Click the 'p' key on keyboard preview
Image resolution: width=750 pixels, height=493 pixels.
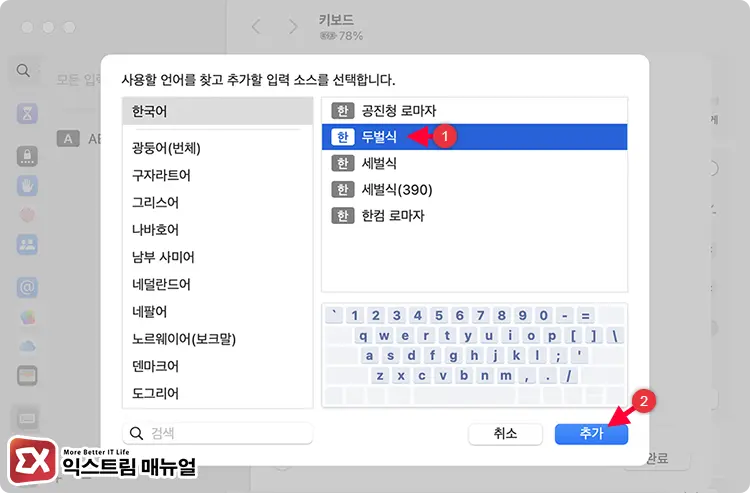click(x=552, y=336)
